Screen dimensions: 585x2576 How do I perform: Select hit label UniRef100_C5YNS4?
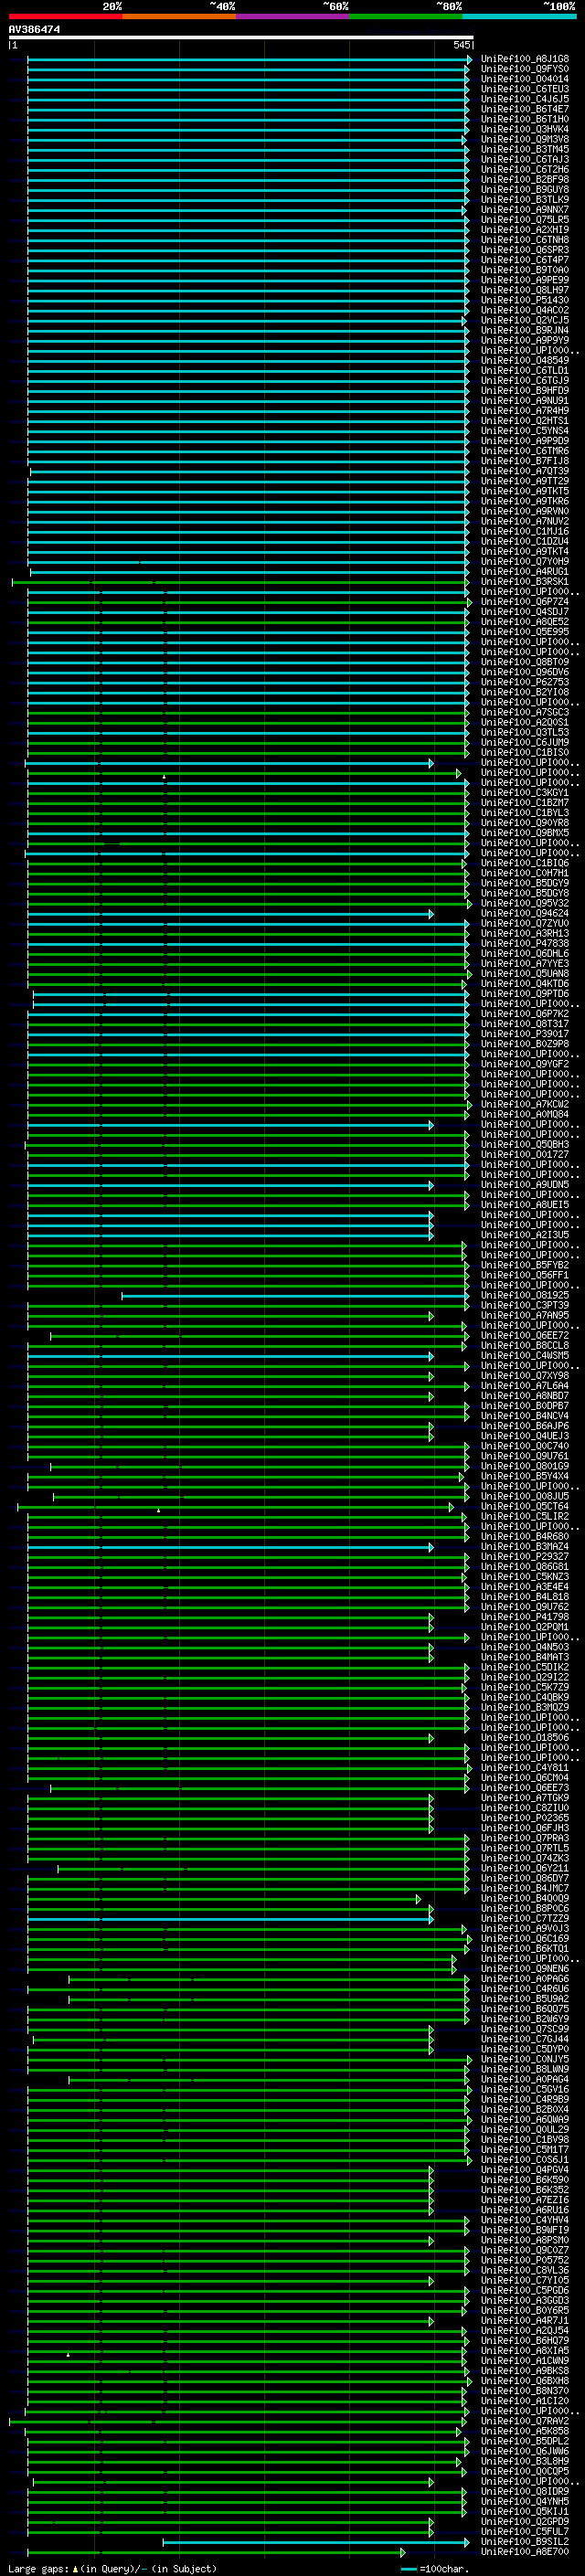(525, 431)
